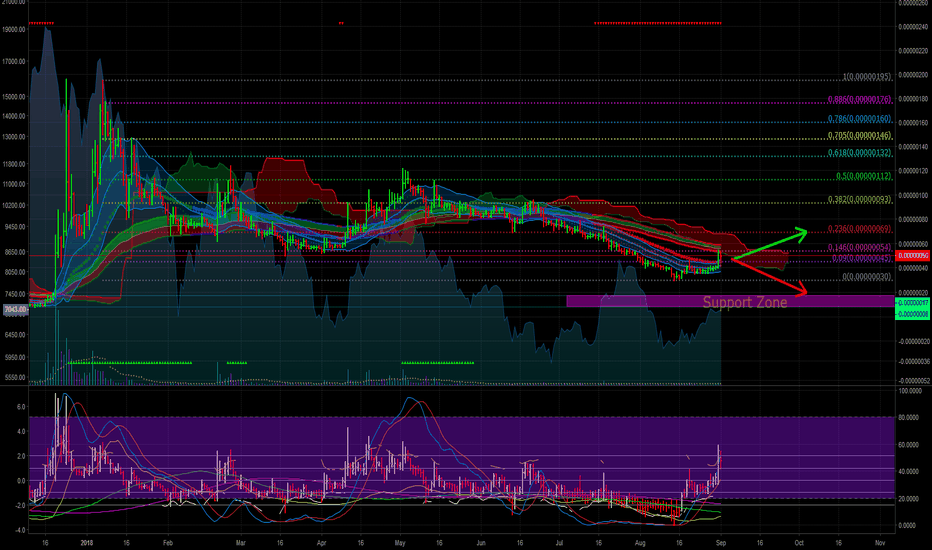The width and height of the screenshot is (932, 550).
Task: Click 14000.00 on the left price axis
Action: pos(14,116)
